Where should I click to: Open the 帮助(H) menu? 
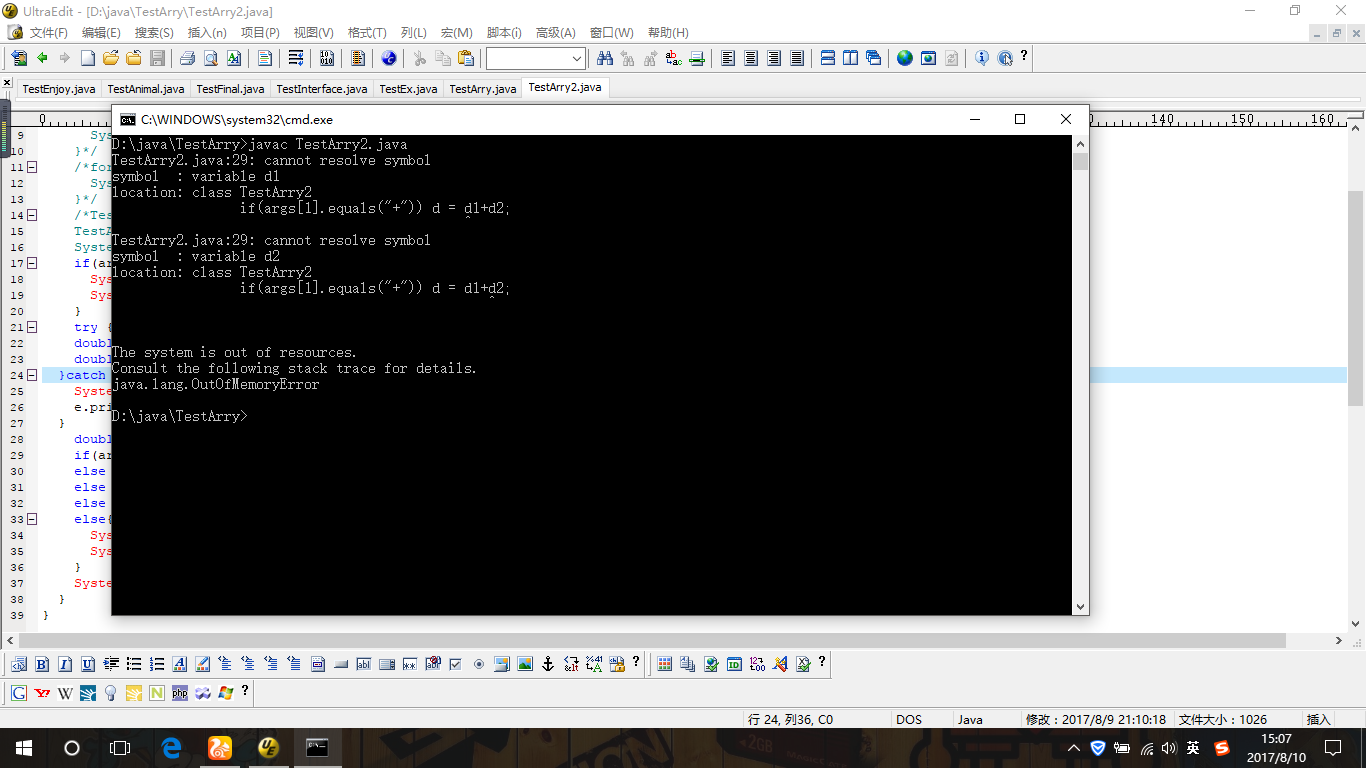click(668, 33)
